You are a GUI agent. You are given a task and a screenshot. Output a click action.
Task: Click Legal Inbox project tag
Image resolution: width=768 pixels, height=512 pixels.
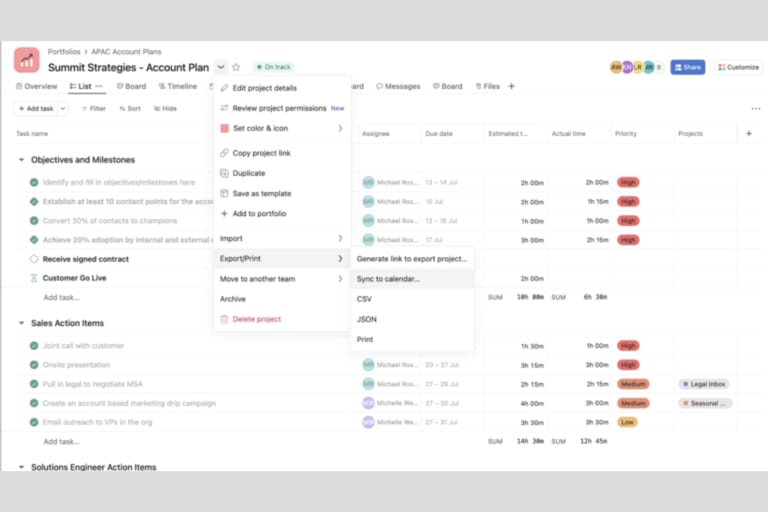point(704,384)
